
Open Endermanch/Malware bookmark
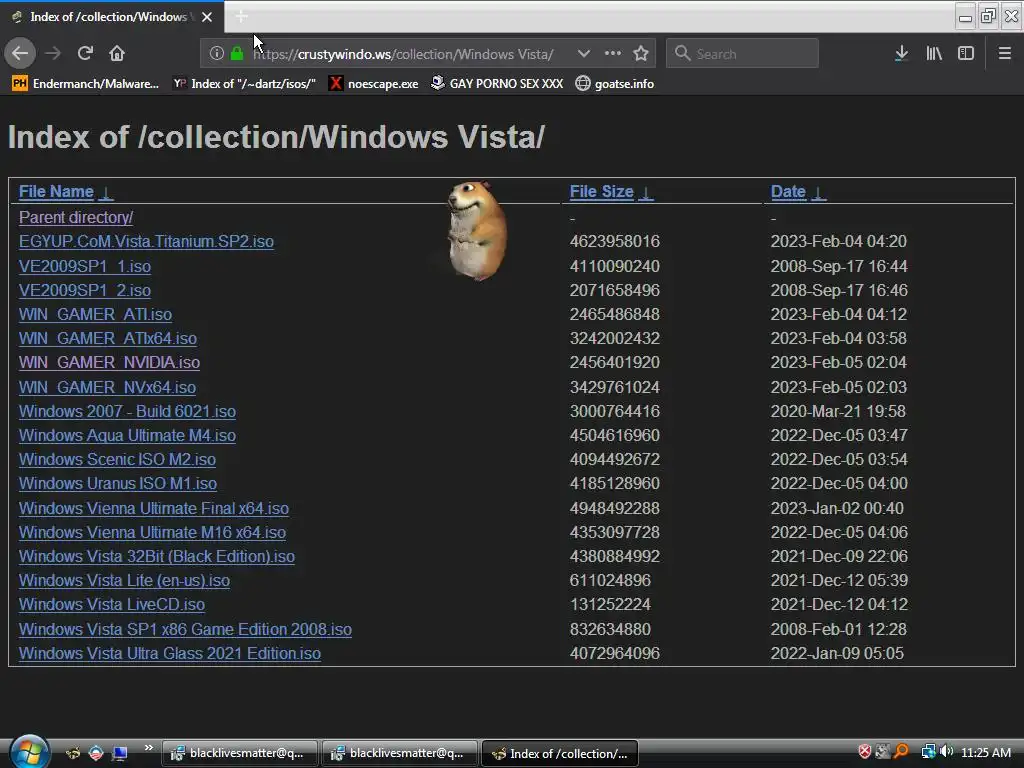86,84
